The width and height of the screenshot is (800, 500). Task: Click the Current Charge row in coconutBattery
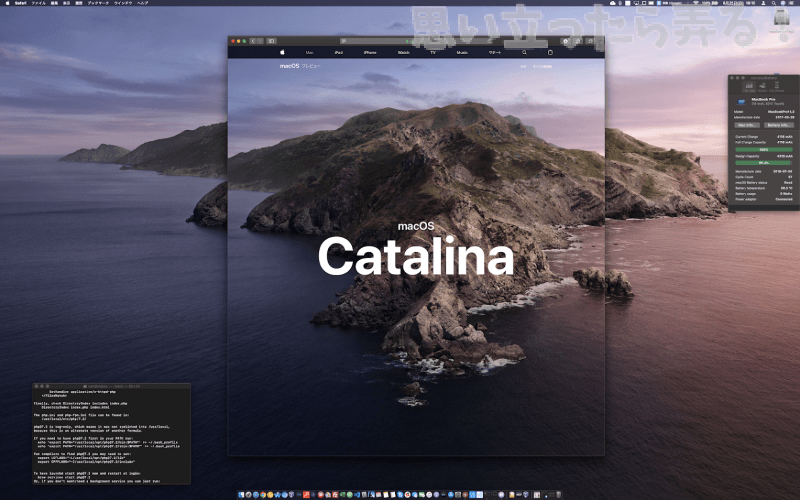coord(764,137)
